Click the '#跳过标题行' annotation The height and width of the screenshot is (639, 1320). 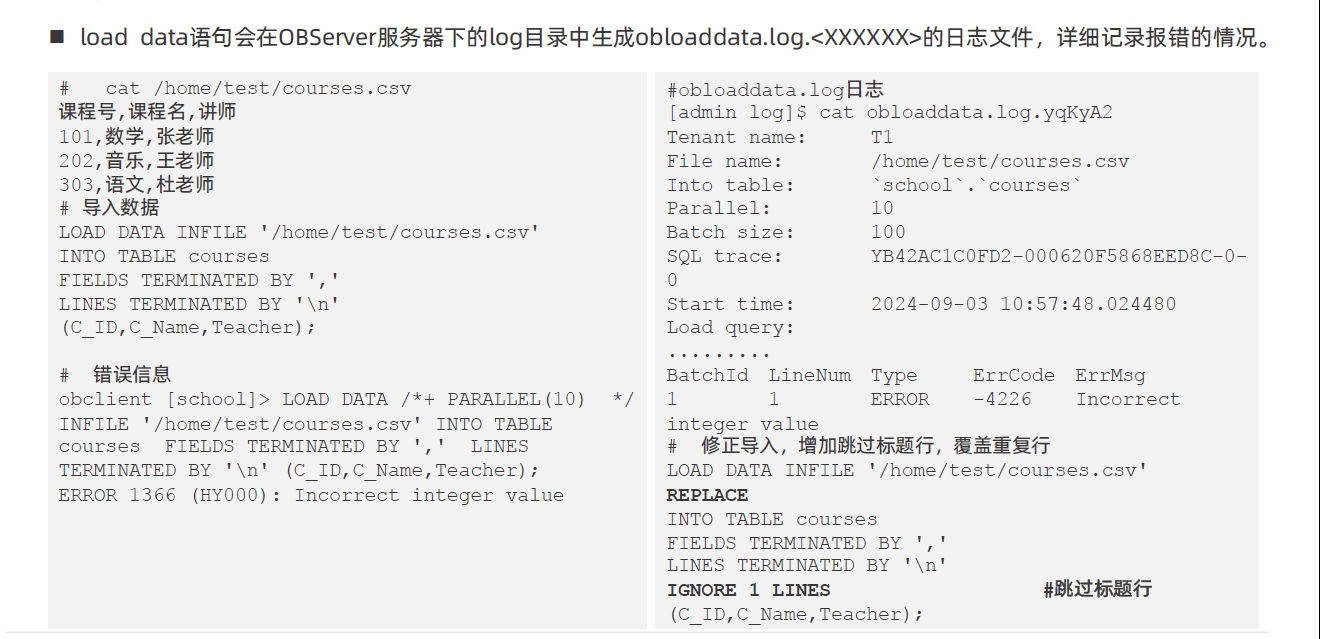click(1097, 589)
